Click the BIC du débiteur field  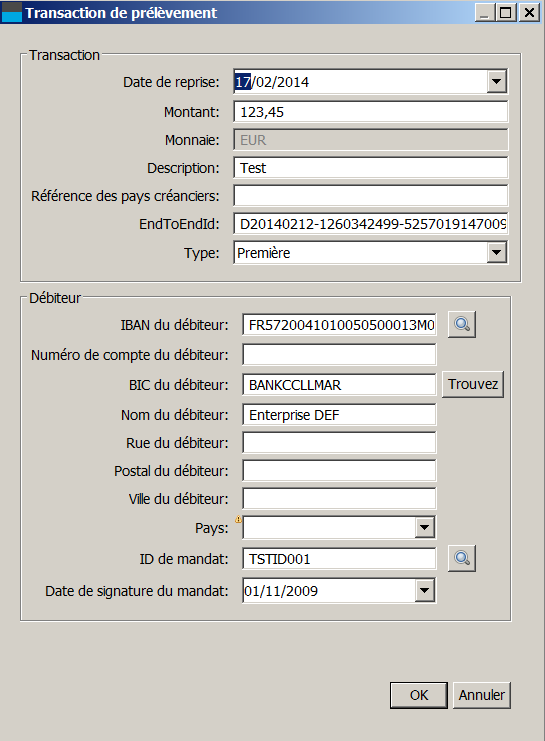coord(339,385)
